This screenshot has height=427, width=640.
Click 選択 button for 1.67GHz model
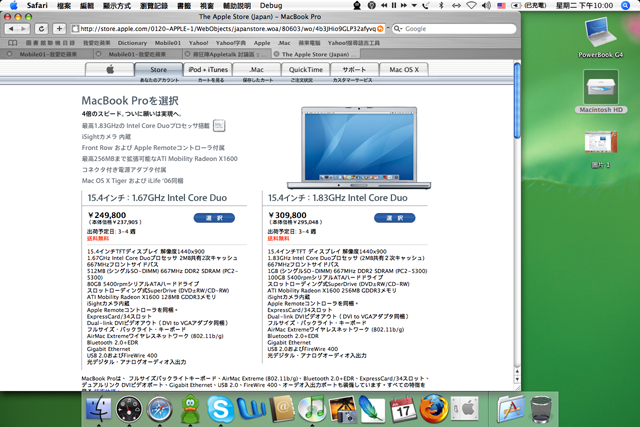coord(214,218)
